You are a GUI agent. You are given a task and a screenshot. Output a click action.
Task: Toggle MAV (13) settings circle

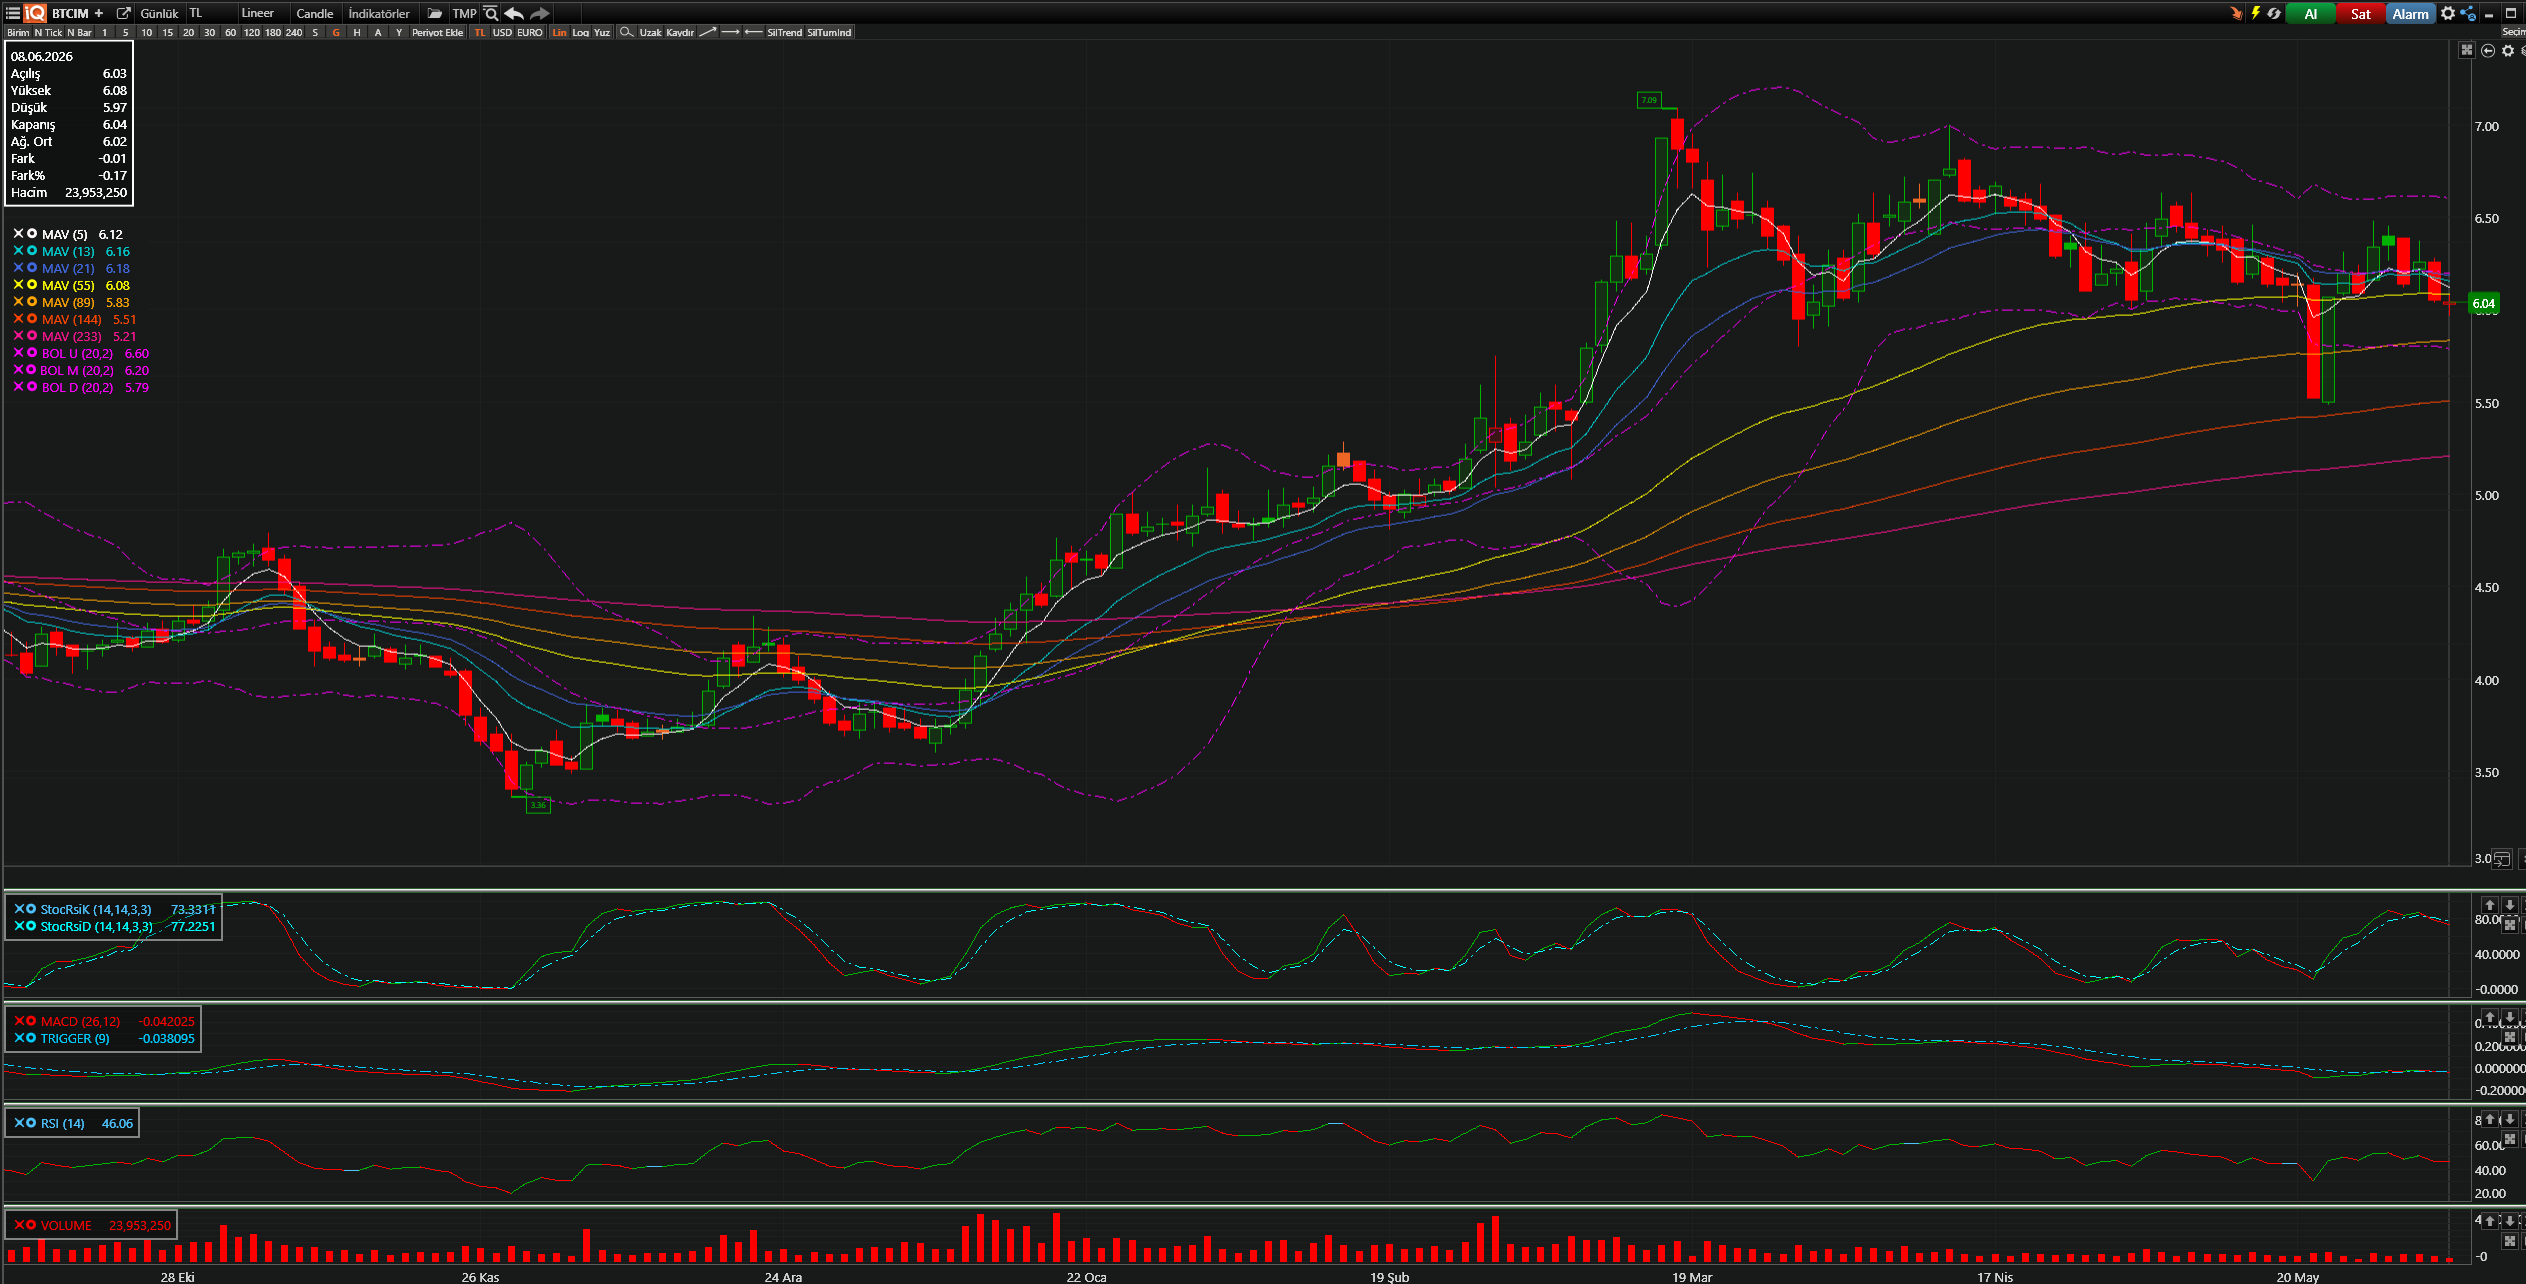32,250
